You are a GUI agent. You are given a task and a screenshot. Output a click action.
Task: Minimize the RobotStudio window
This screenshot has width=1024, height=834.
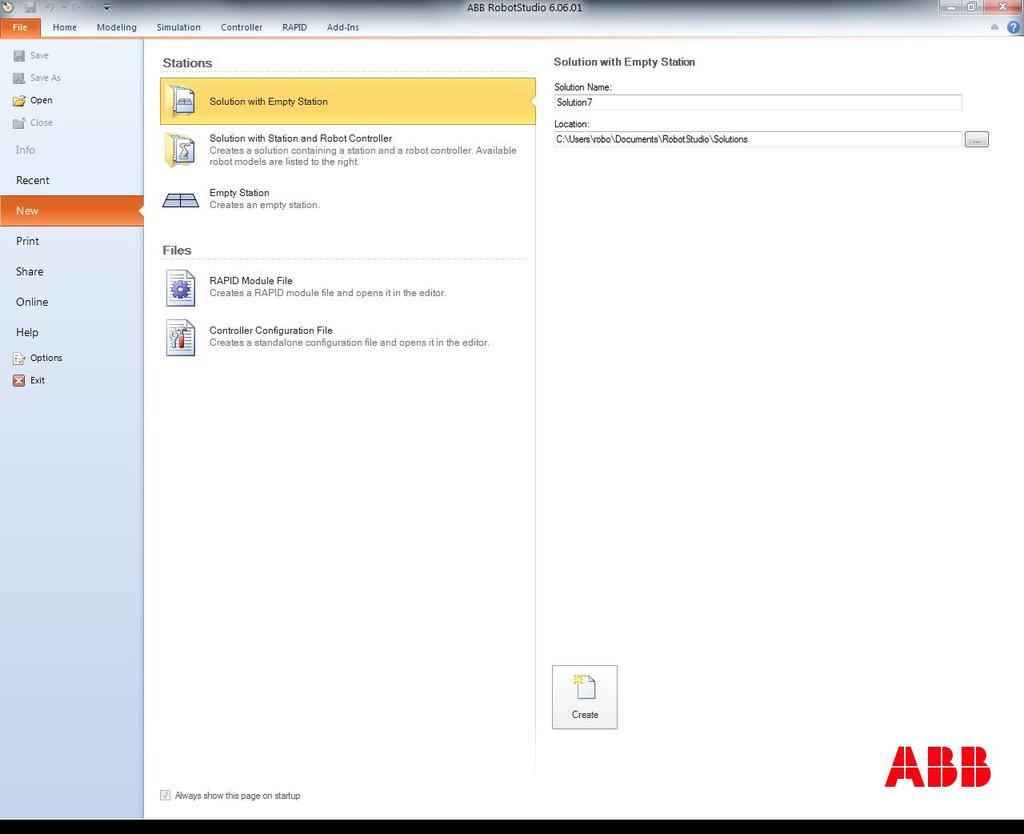[950, 7]
